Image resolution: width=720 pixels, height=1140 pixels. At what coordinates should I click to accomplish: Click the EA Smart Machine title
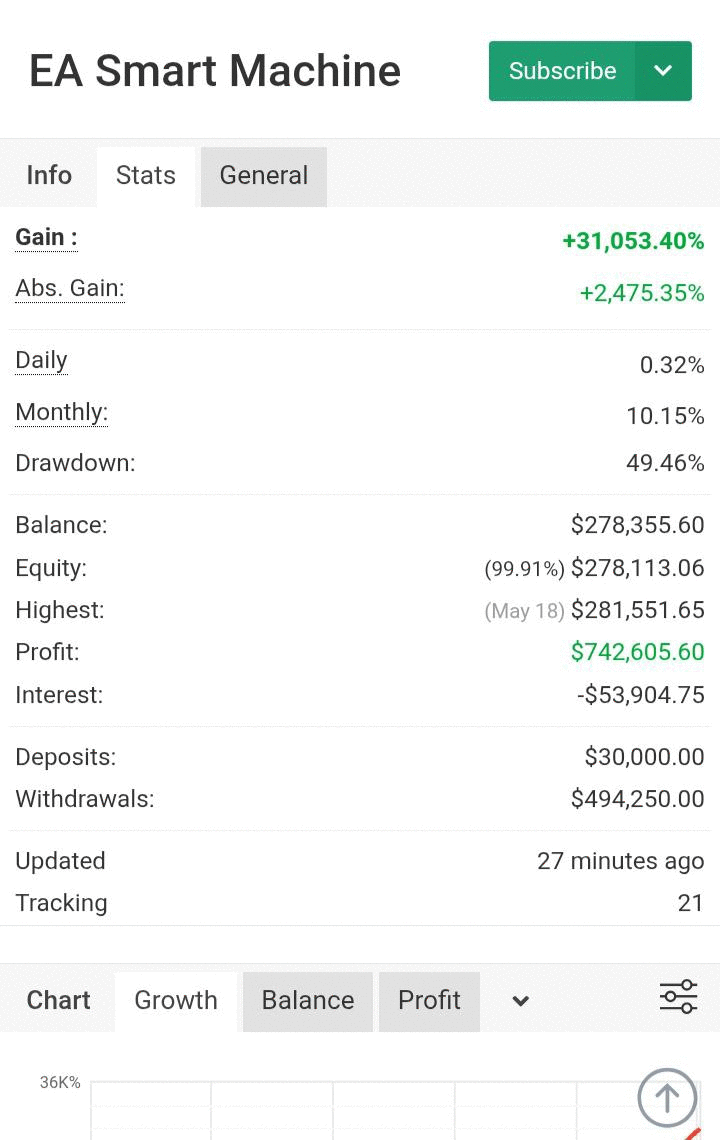point(215,71)
